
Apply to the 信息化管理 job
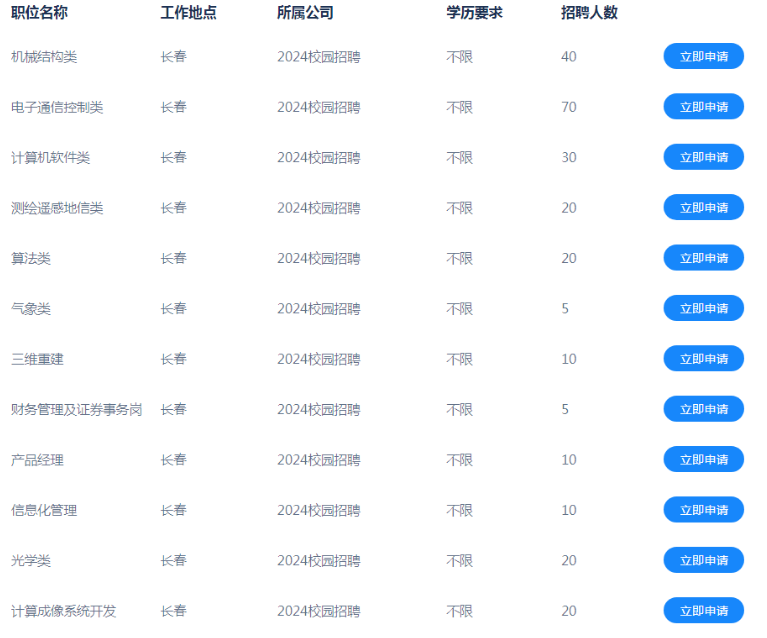click(703, 510)
